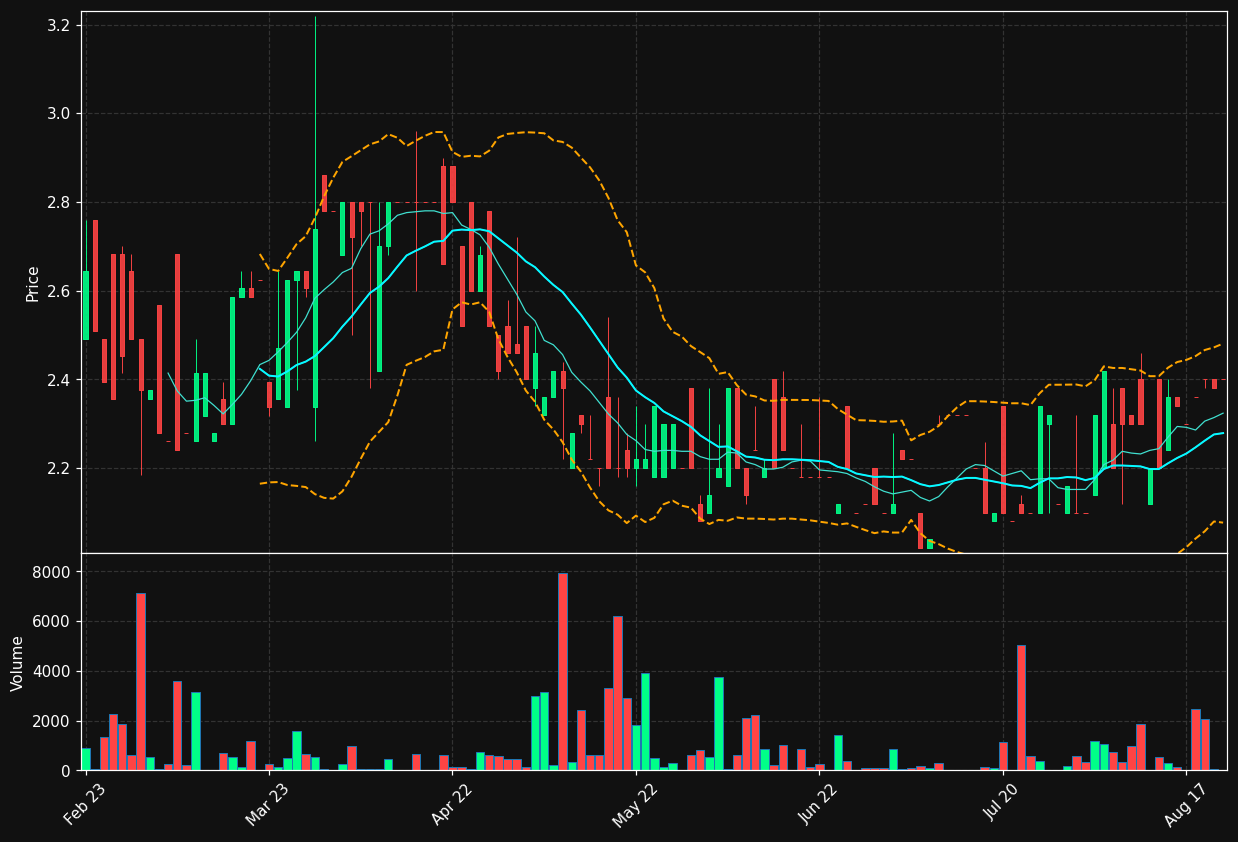Click the 'Apr 22' date label
Screen dimensions: 1238x842
tap(451, 804)
